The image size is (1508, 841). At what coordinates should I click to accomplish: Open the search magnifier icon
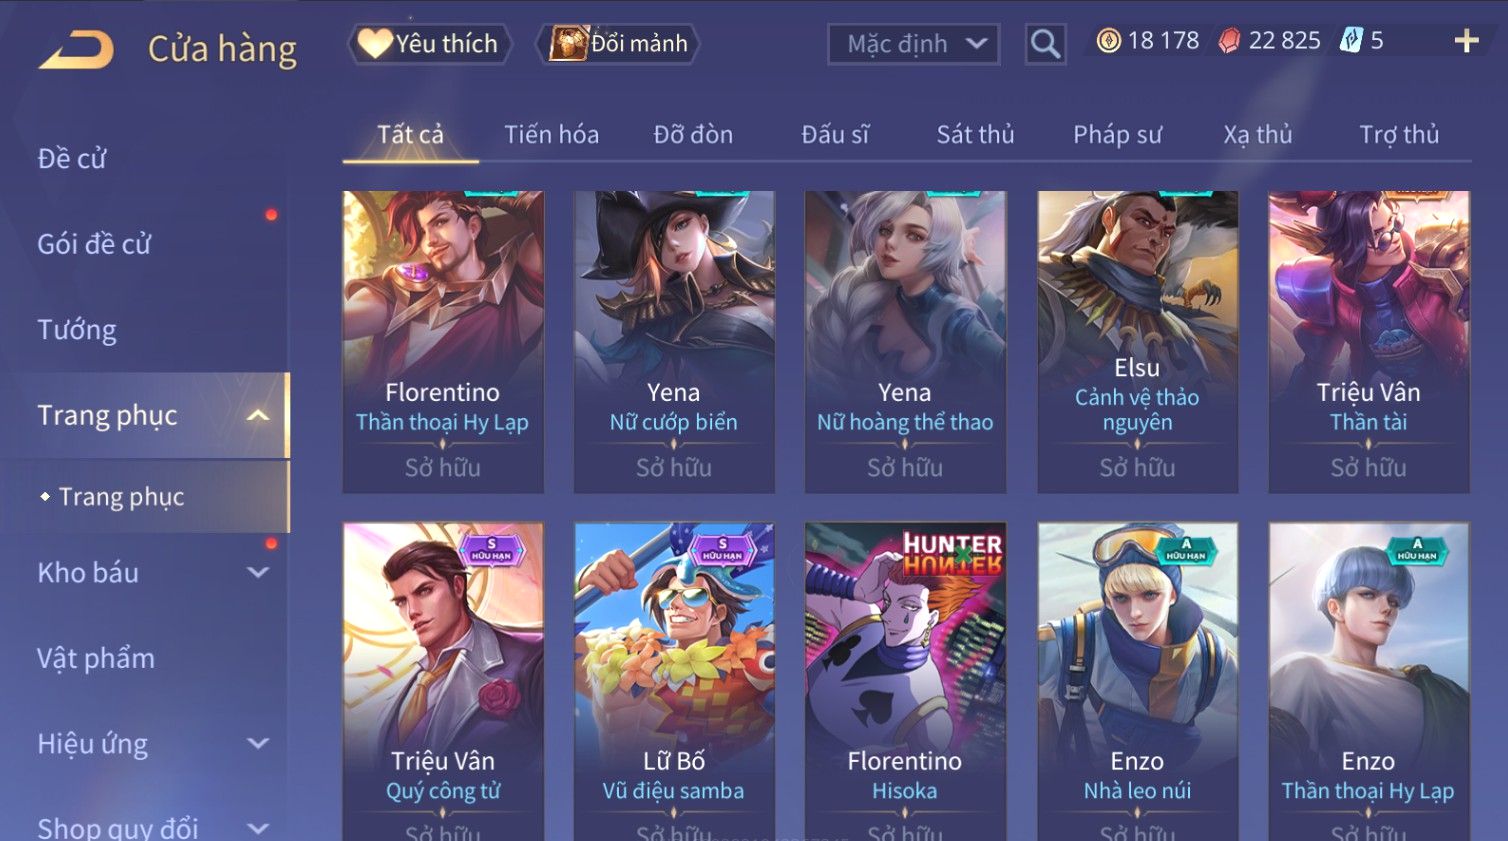[1045, 44]
